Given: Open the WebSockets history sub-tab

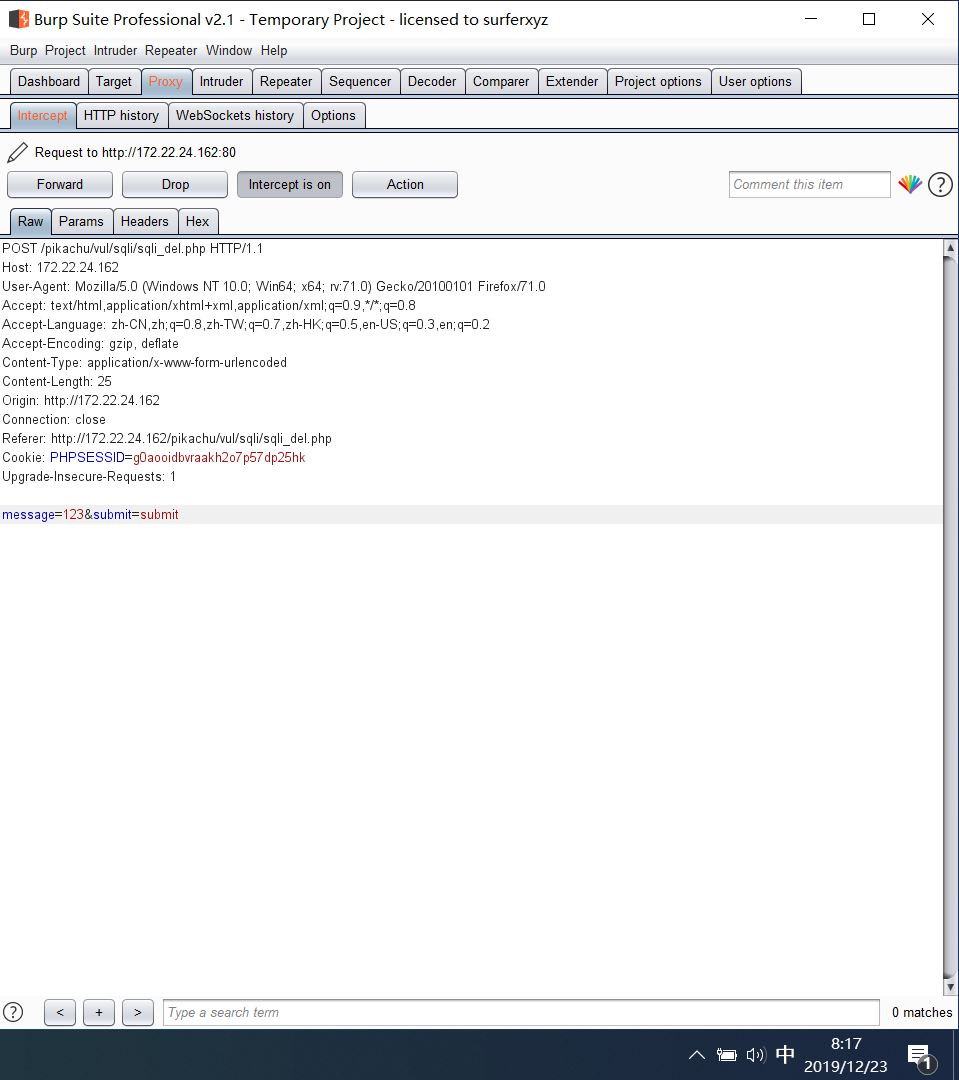Looking at the screenshot, I should pos(235,116).
